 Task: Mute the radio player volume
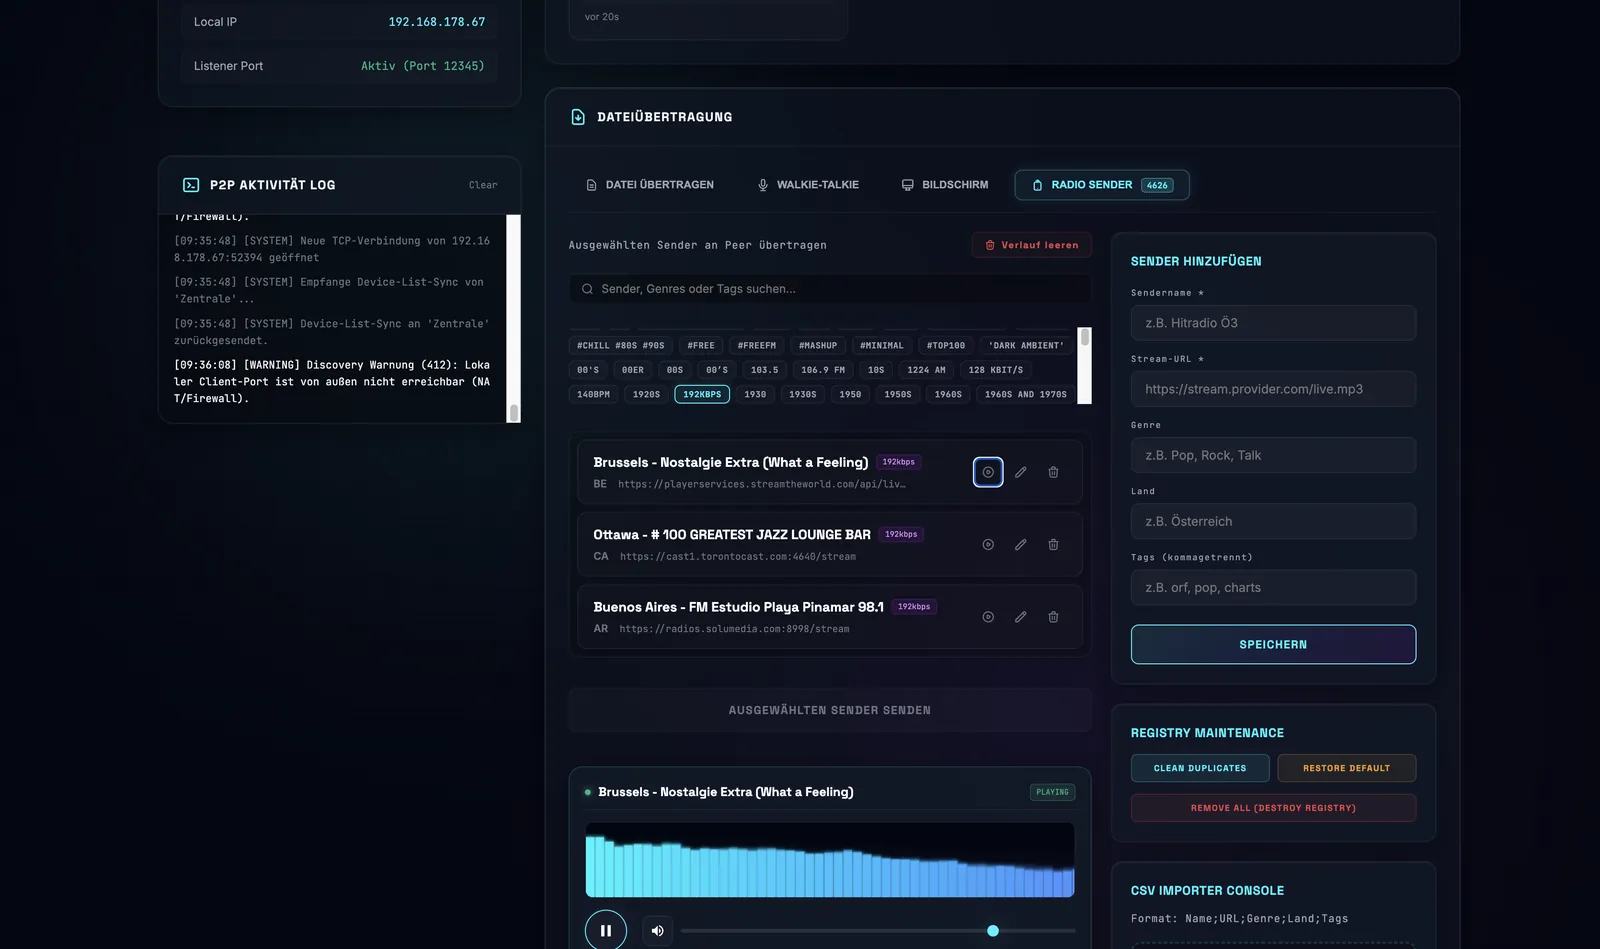pos(657,930)
